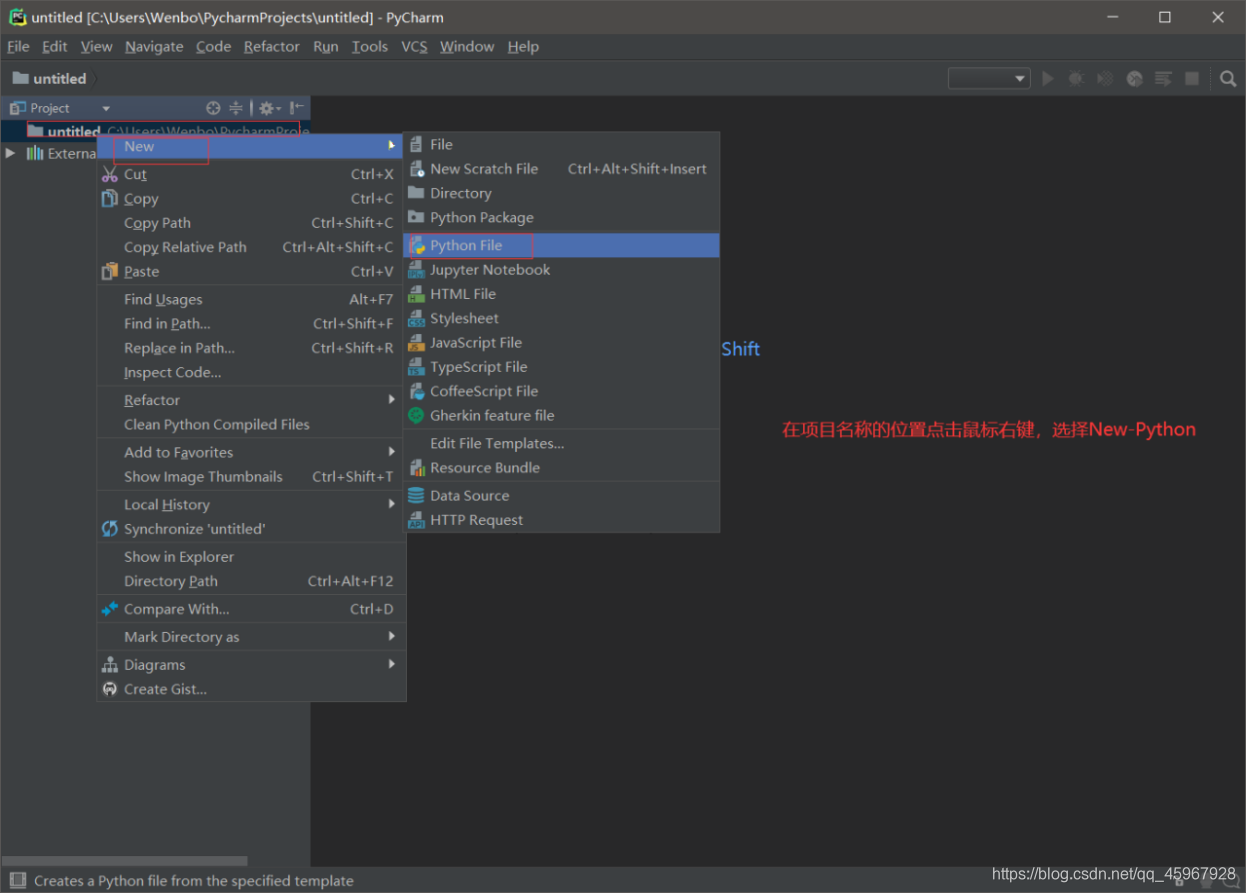
Task: Choose Copy Path from context menu
Action: coord(250,223)
